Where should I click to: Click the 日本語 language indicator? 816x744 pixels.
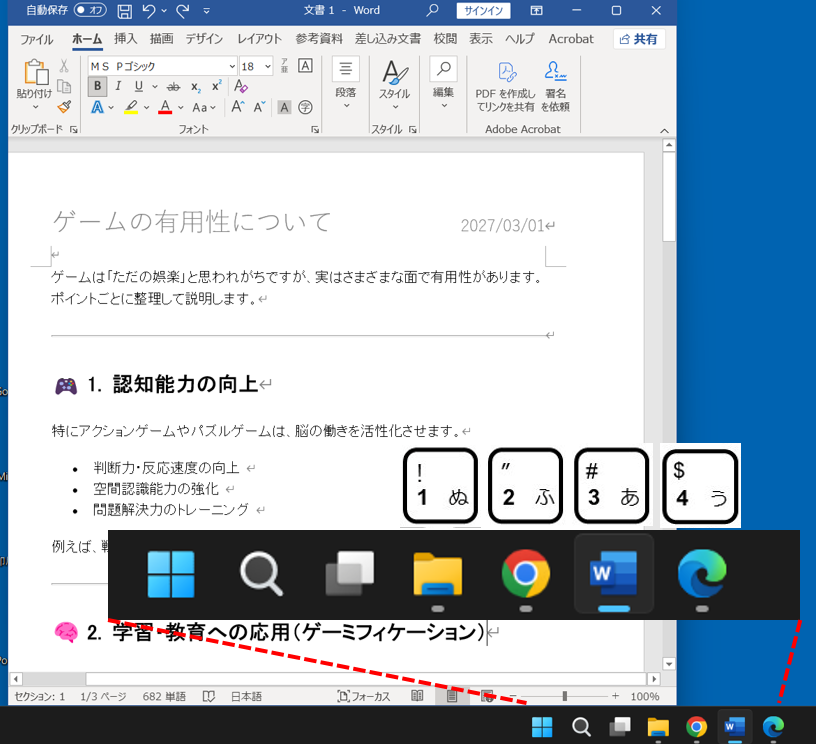point(246,696)
